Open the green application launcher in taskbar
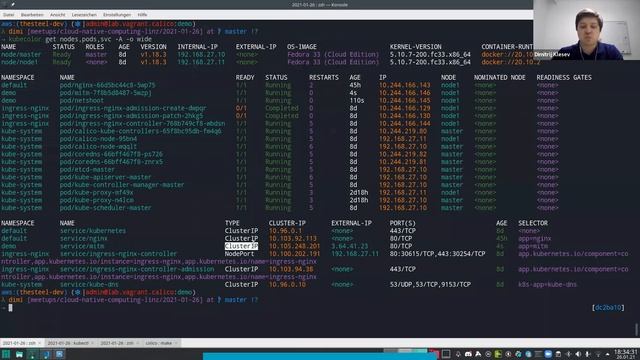Viewport: 640px width, 360px height. point(6,354)
